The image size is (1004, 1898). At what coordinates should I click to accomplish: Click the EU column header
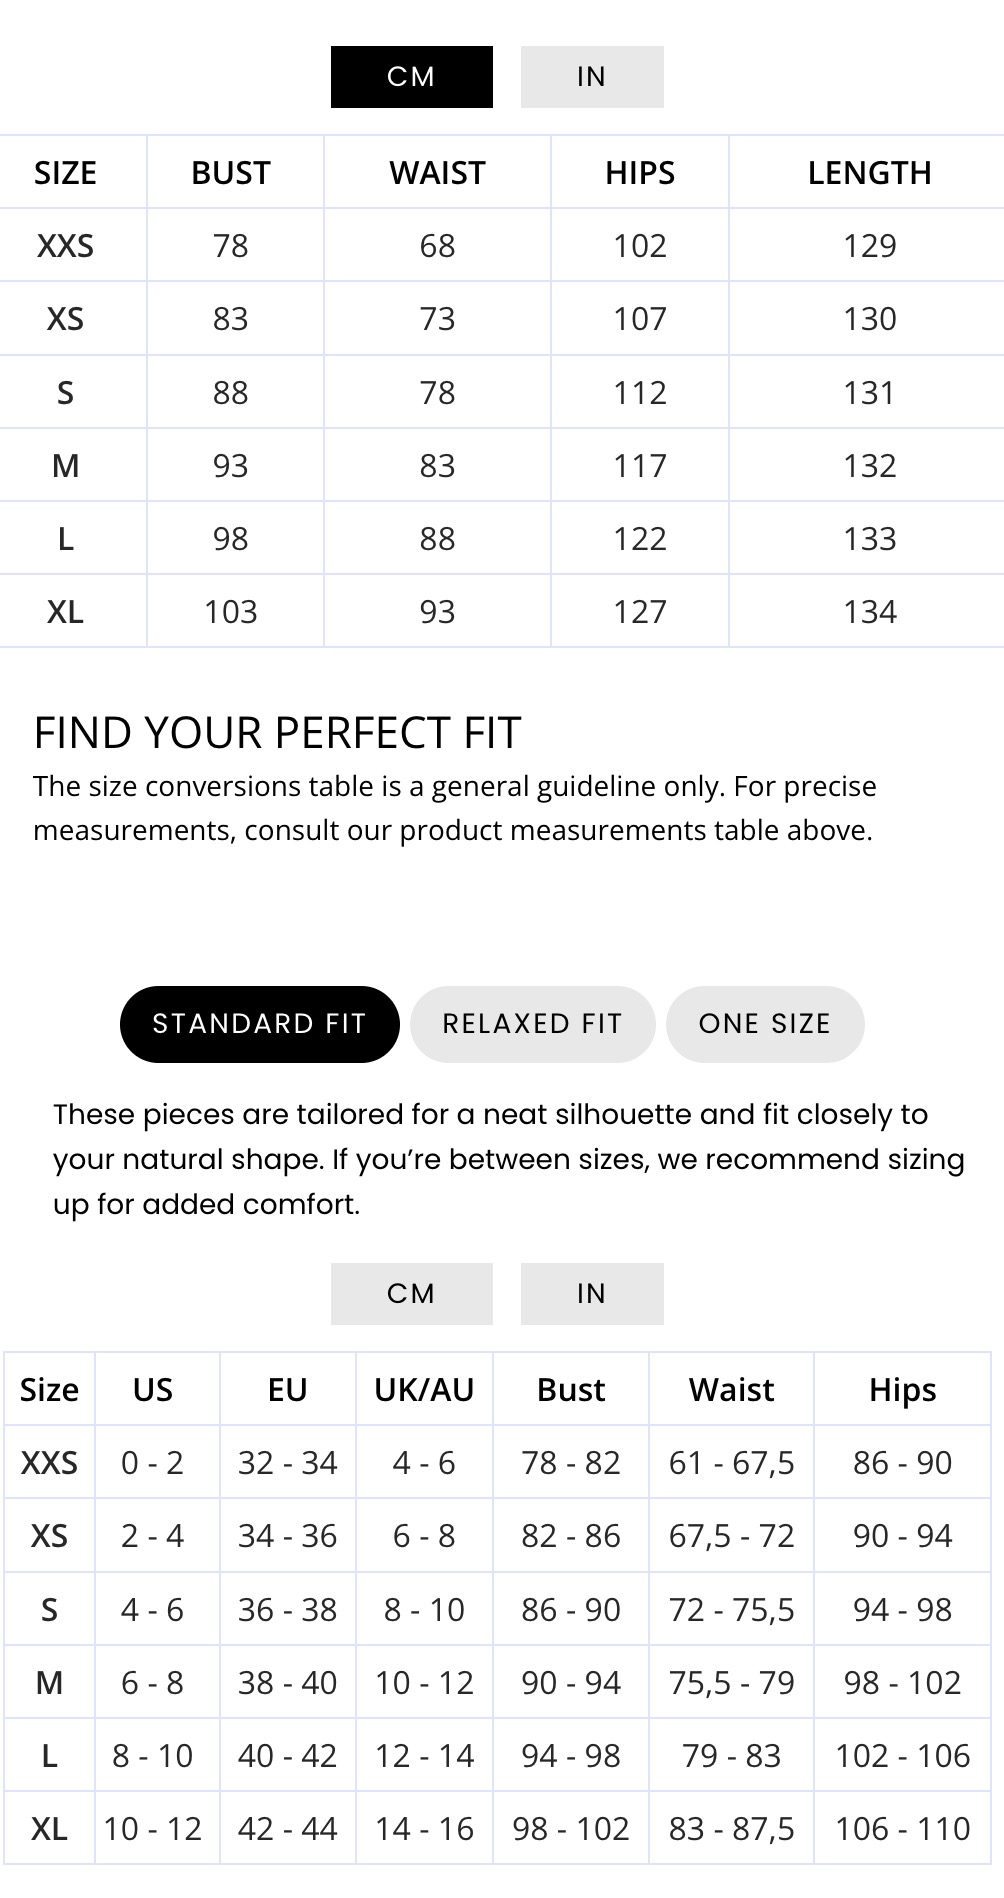tap(287, 1390)
